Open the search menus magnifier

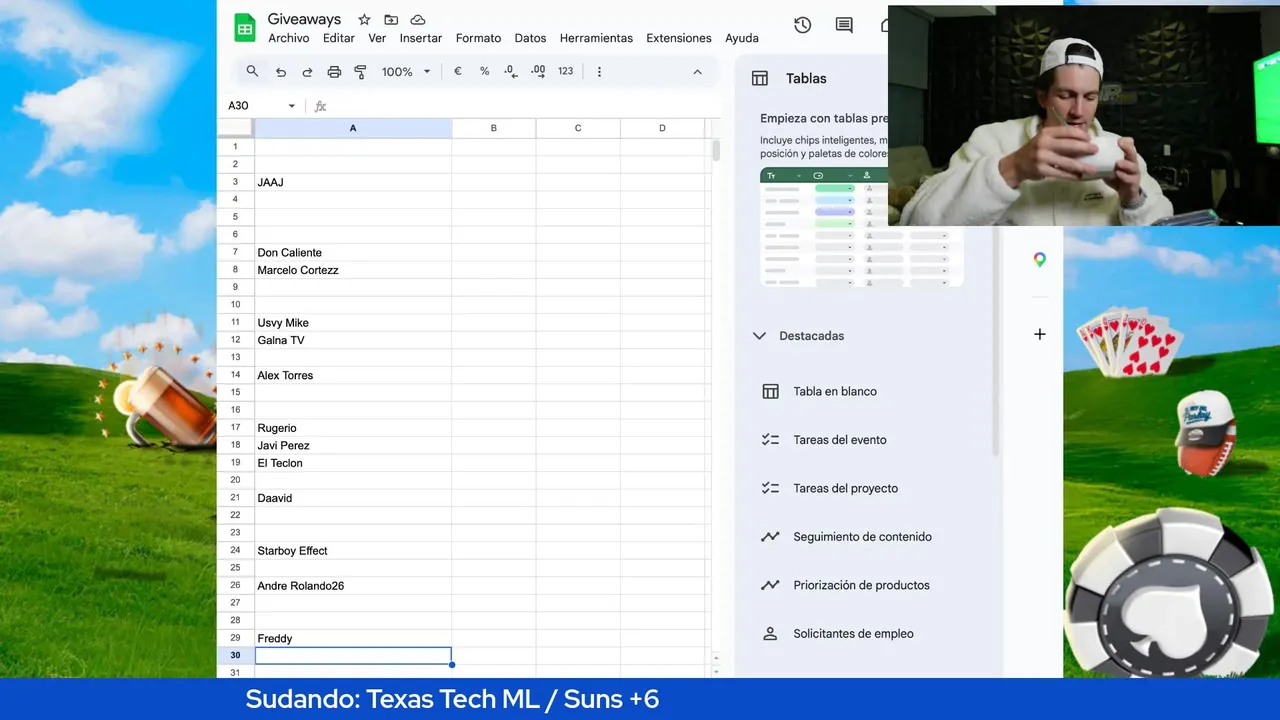(x=252, y=71)
